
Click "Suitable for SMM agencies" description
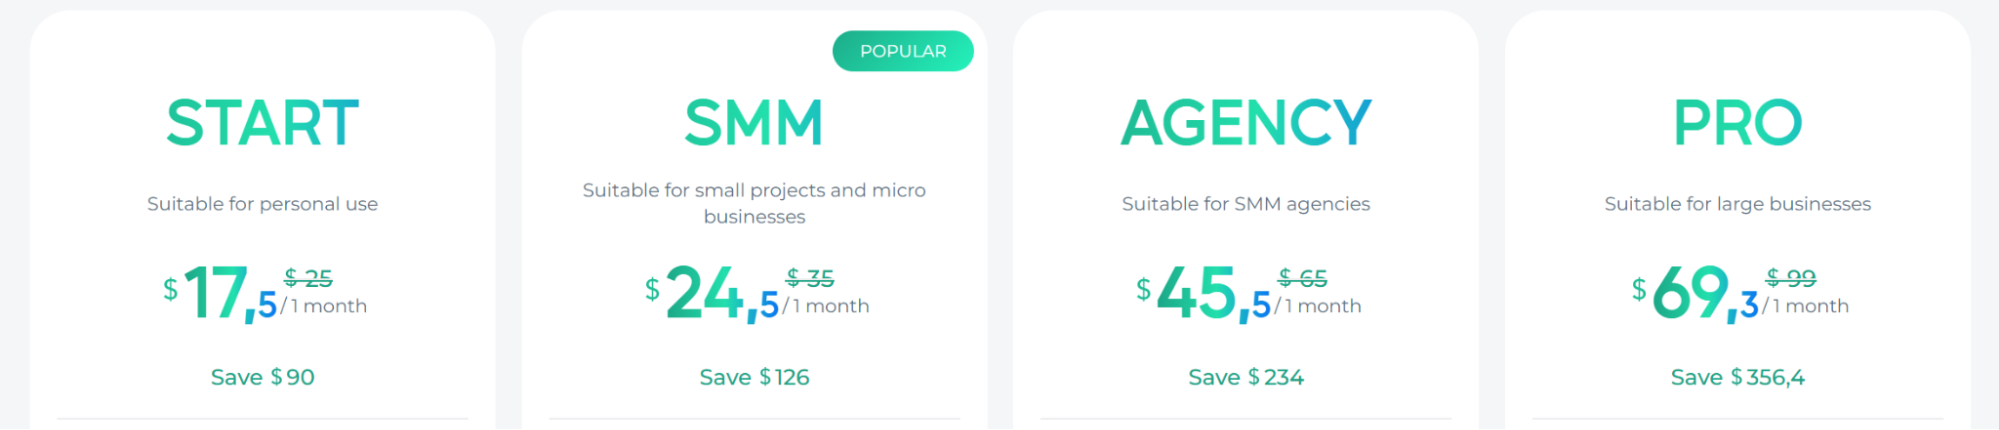[1246, 204]
